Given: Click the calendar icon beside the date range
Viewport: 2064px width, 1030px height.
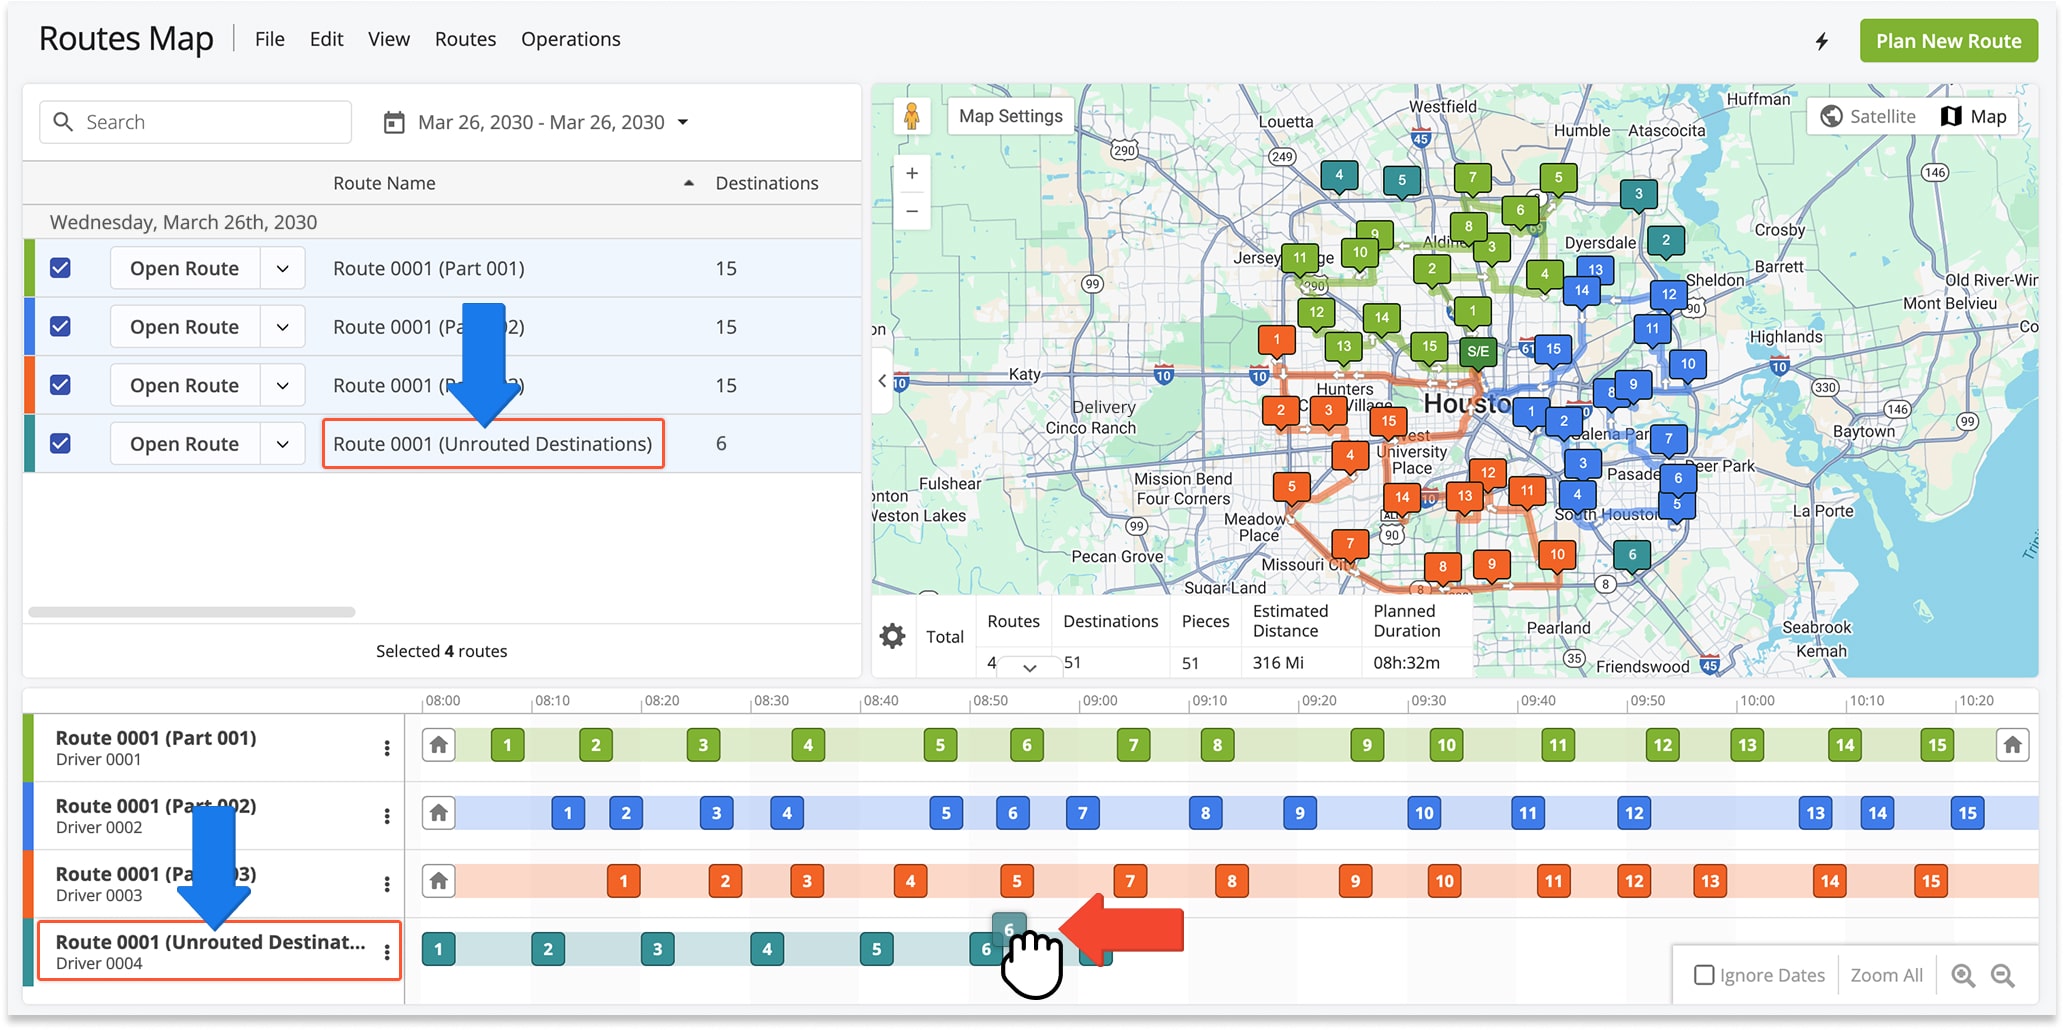Looking at the screenshot, I should coord(393,121).
